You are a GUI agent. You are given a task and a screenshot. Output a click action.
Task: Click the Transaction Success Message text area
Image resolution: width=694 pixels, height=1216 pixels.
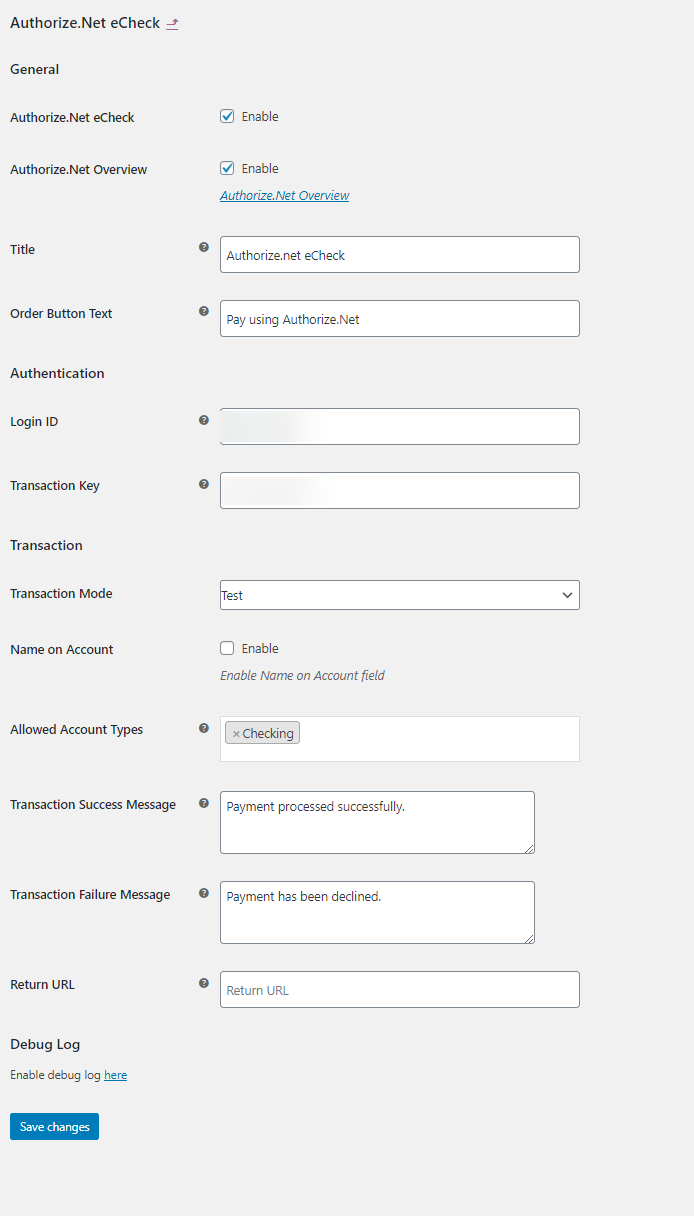pyautogui.click(x=376, y=822)
